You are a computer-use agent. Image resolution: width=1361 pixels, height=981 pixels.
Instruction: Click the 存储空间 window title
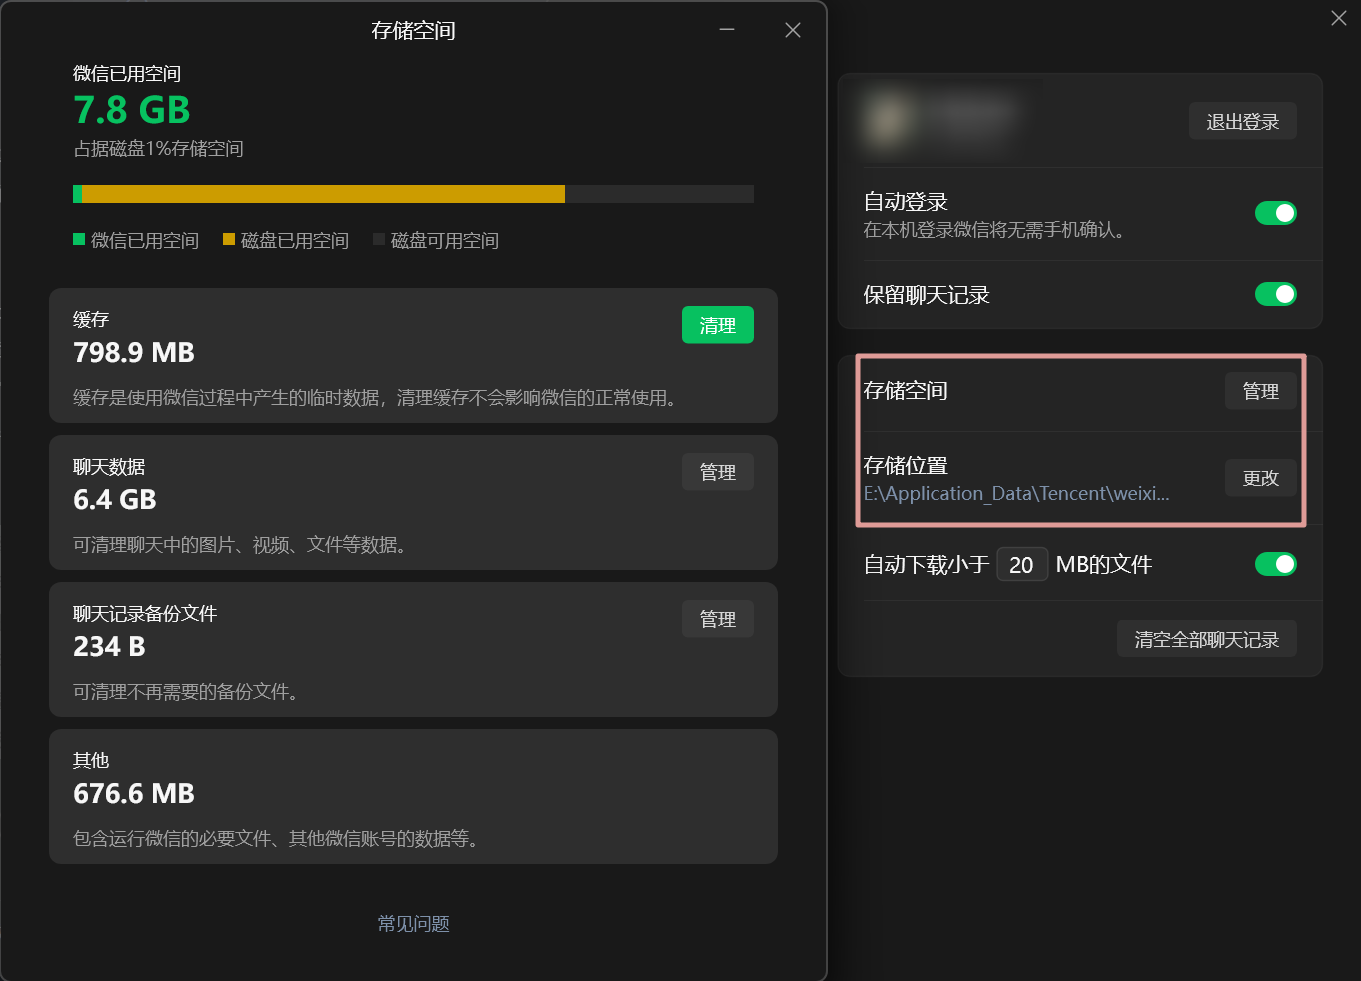(x=413, y=31)
